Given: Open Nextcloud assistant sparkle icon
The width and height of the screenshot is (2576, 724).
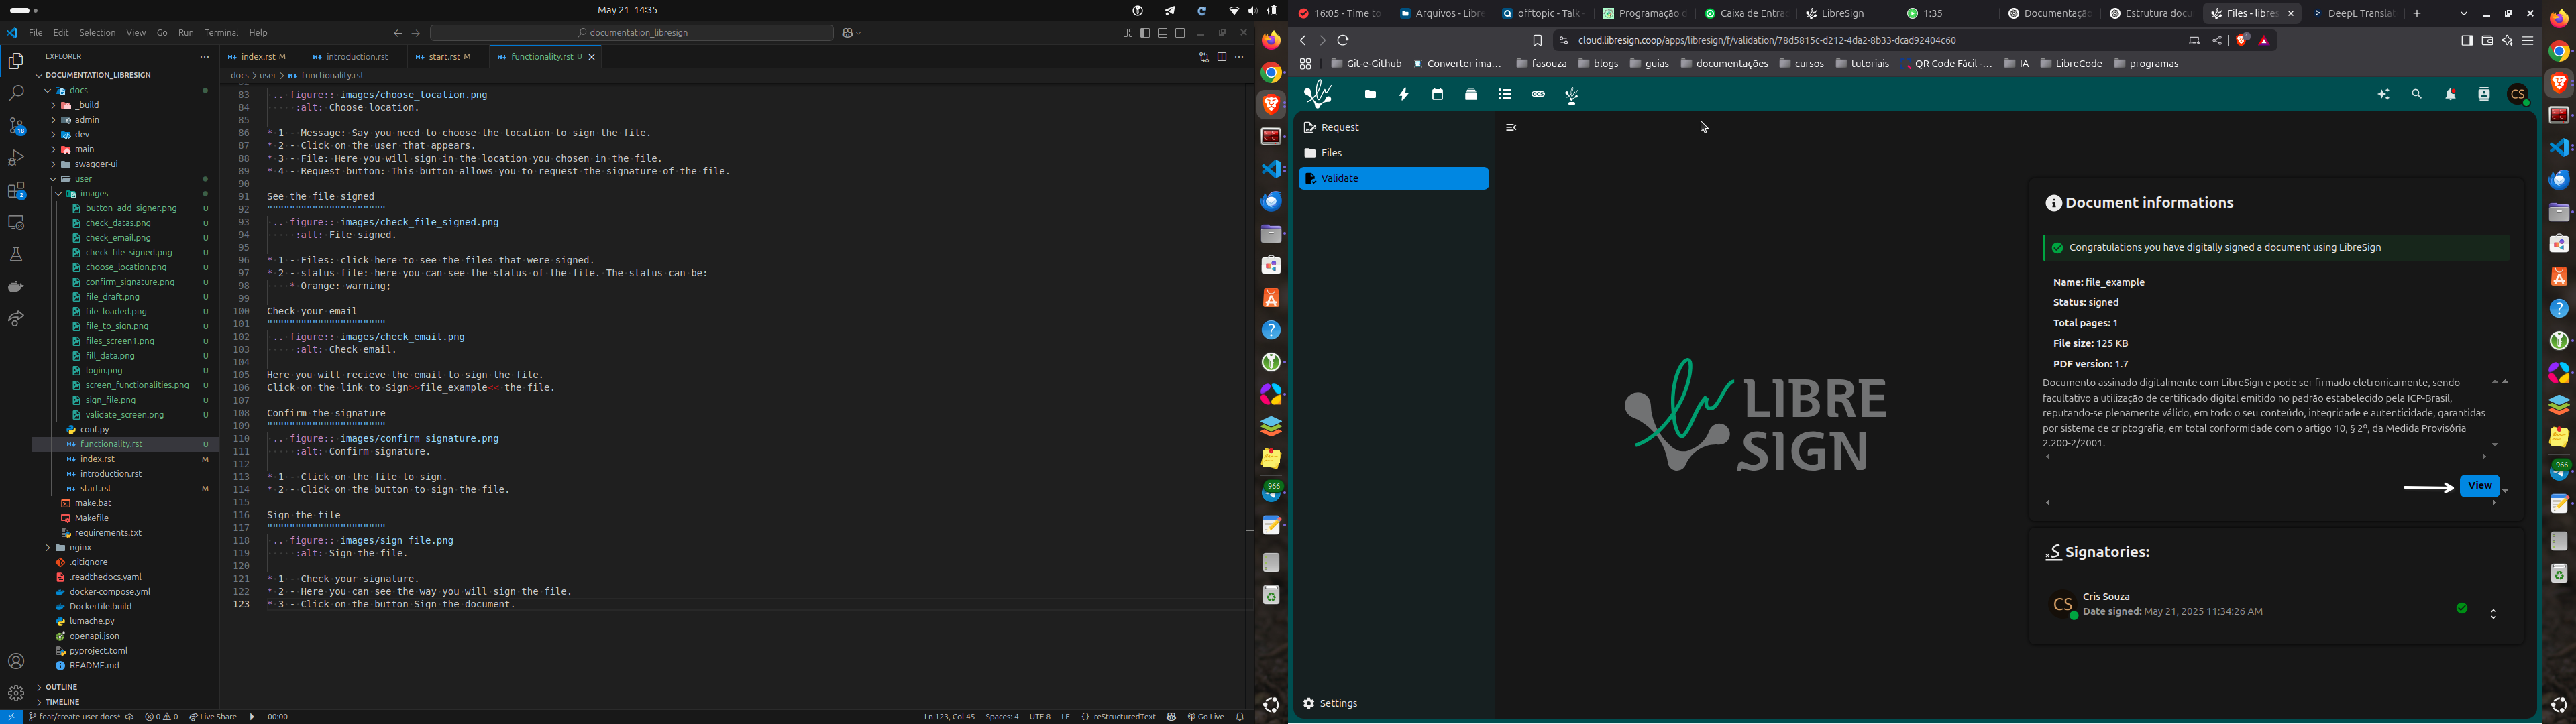Looking at the screenshot, I should (2384, 95).
